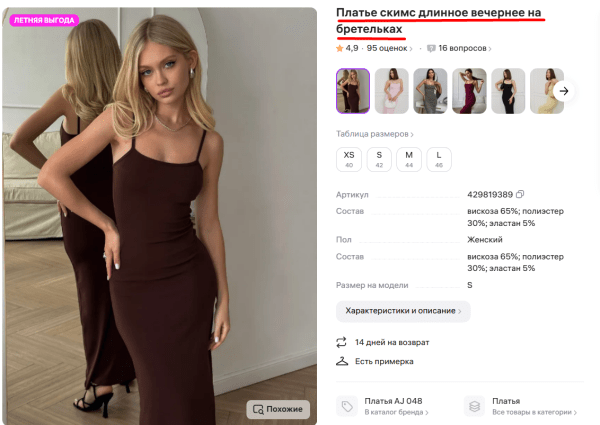The image size is (600, 425).
Task: Choose size M
Action: click(x=409, y=158)
